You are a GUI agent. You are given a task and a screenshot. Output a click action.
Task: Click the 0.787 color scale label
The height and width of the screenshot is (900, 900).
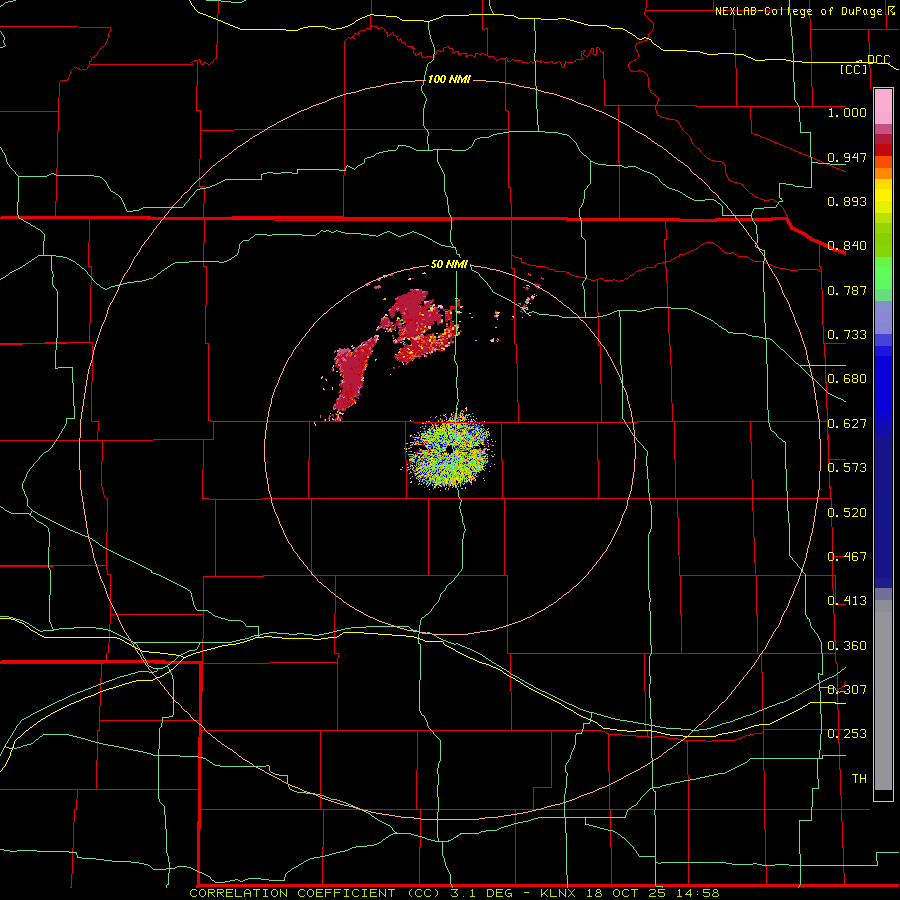click(x=847, y=290)
